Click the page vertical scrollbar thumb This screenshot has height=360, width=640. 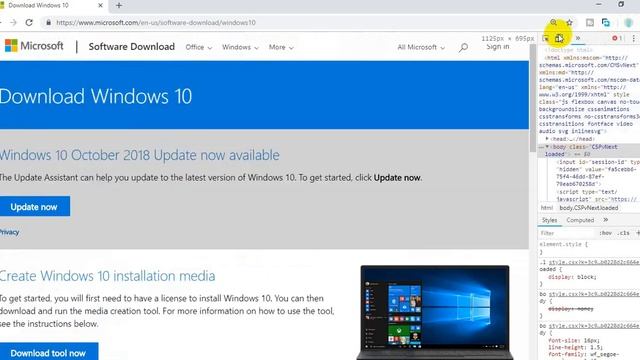pyautogui.click(x=533, y=98)
